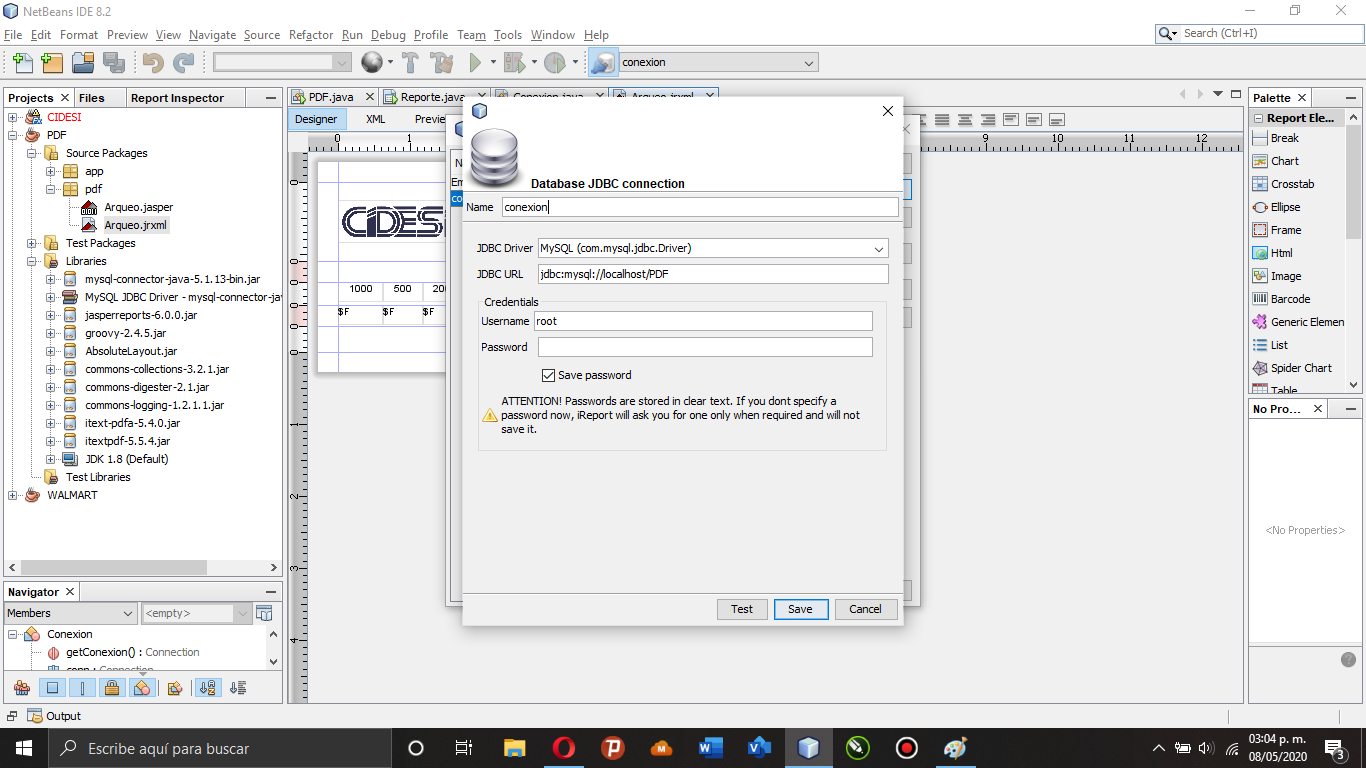Toggle Sort by Name in Navigator
1366x768 pixels.
pos(207,688)
